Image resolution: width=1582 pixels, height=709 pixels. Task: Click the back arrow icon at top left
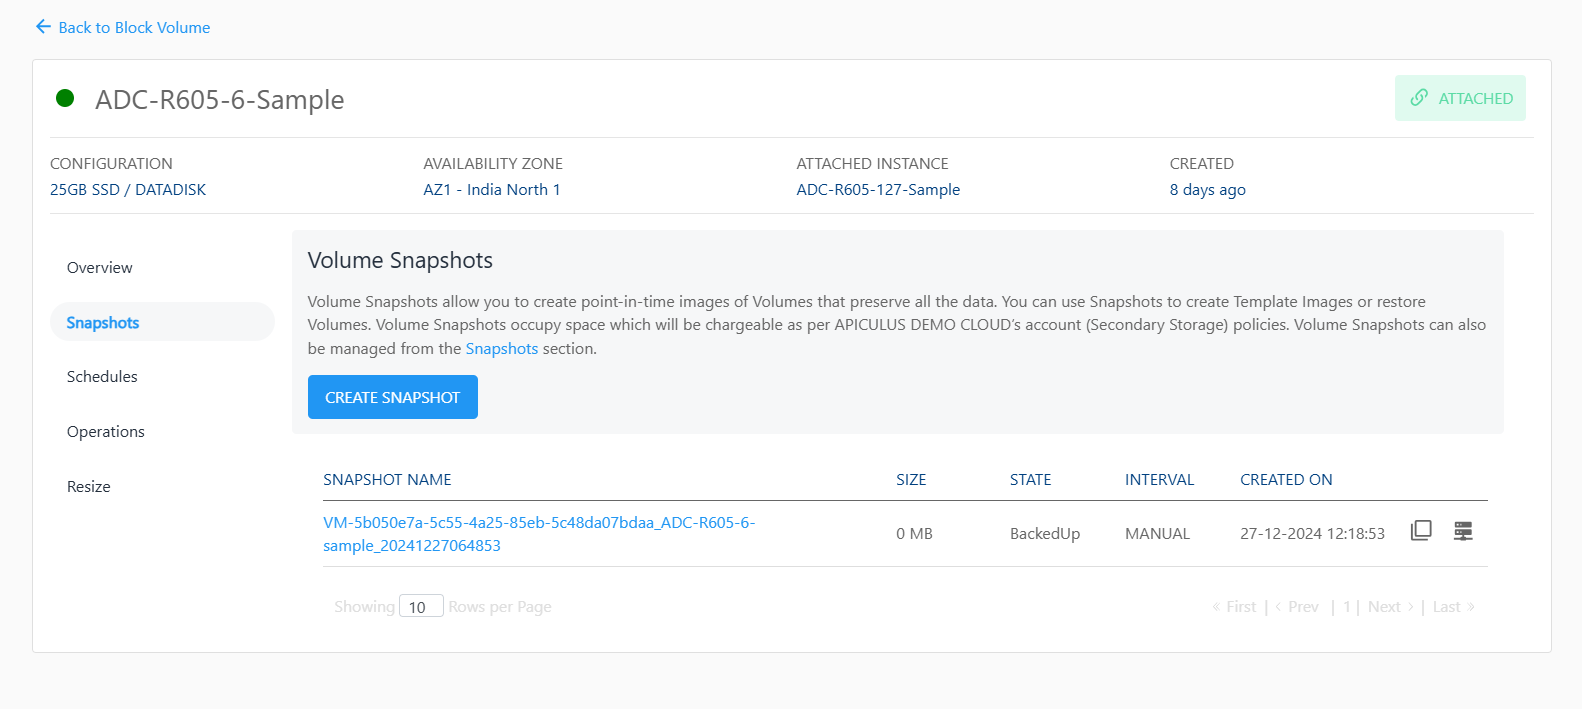[43, 27]
